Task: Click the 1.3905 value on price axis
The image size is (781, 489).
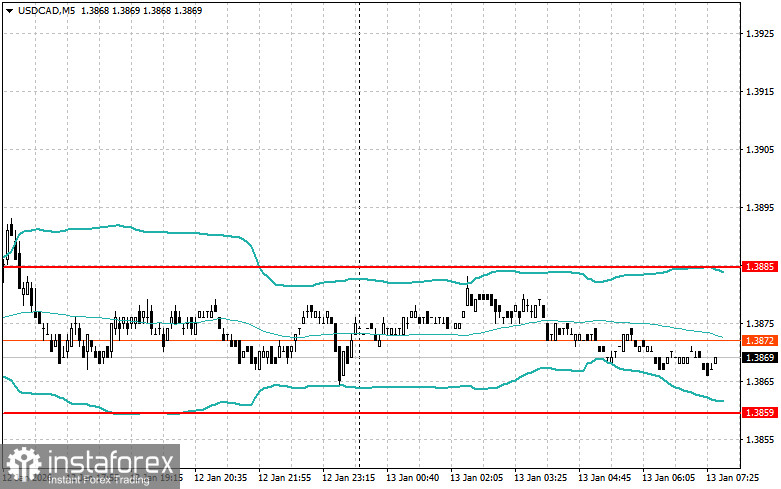Action: click(760, 150)
